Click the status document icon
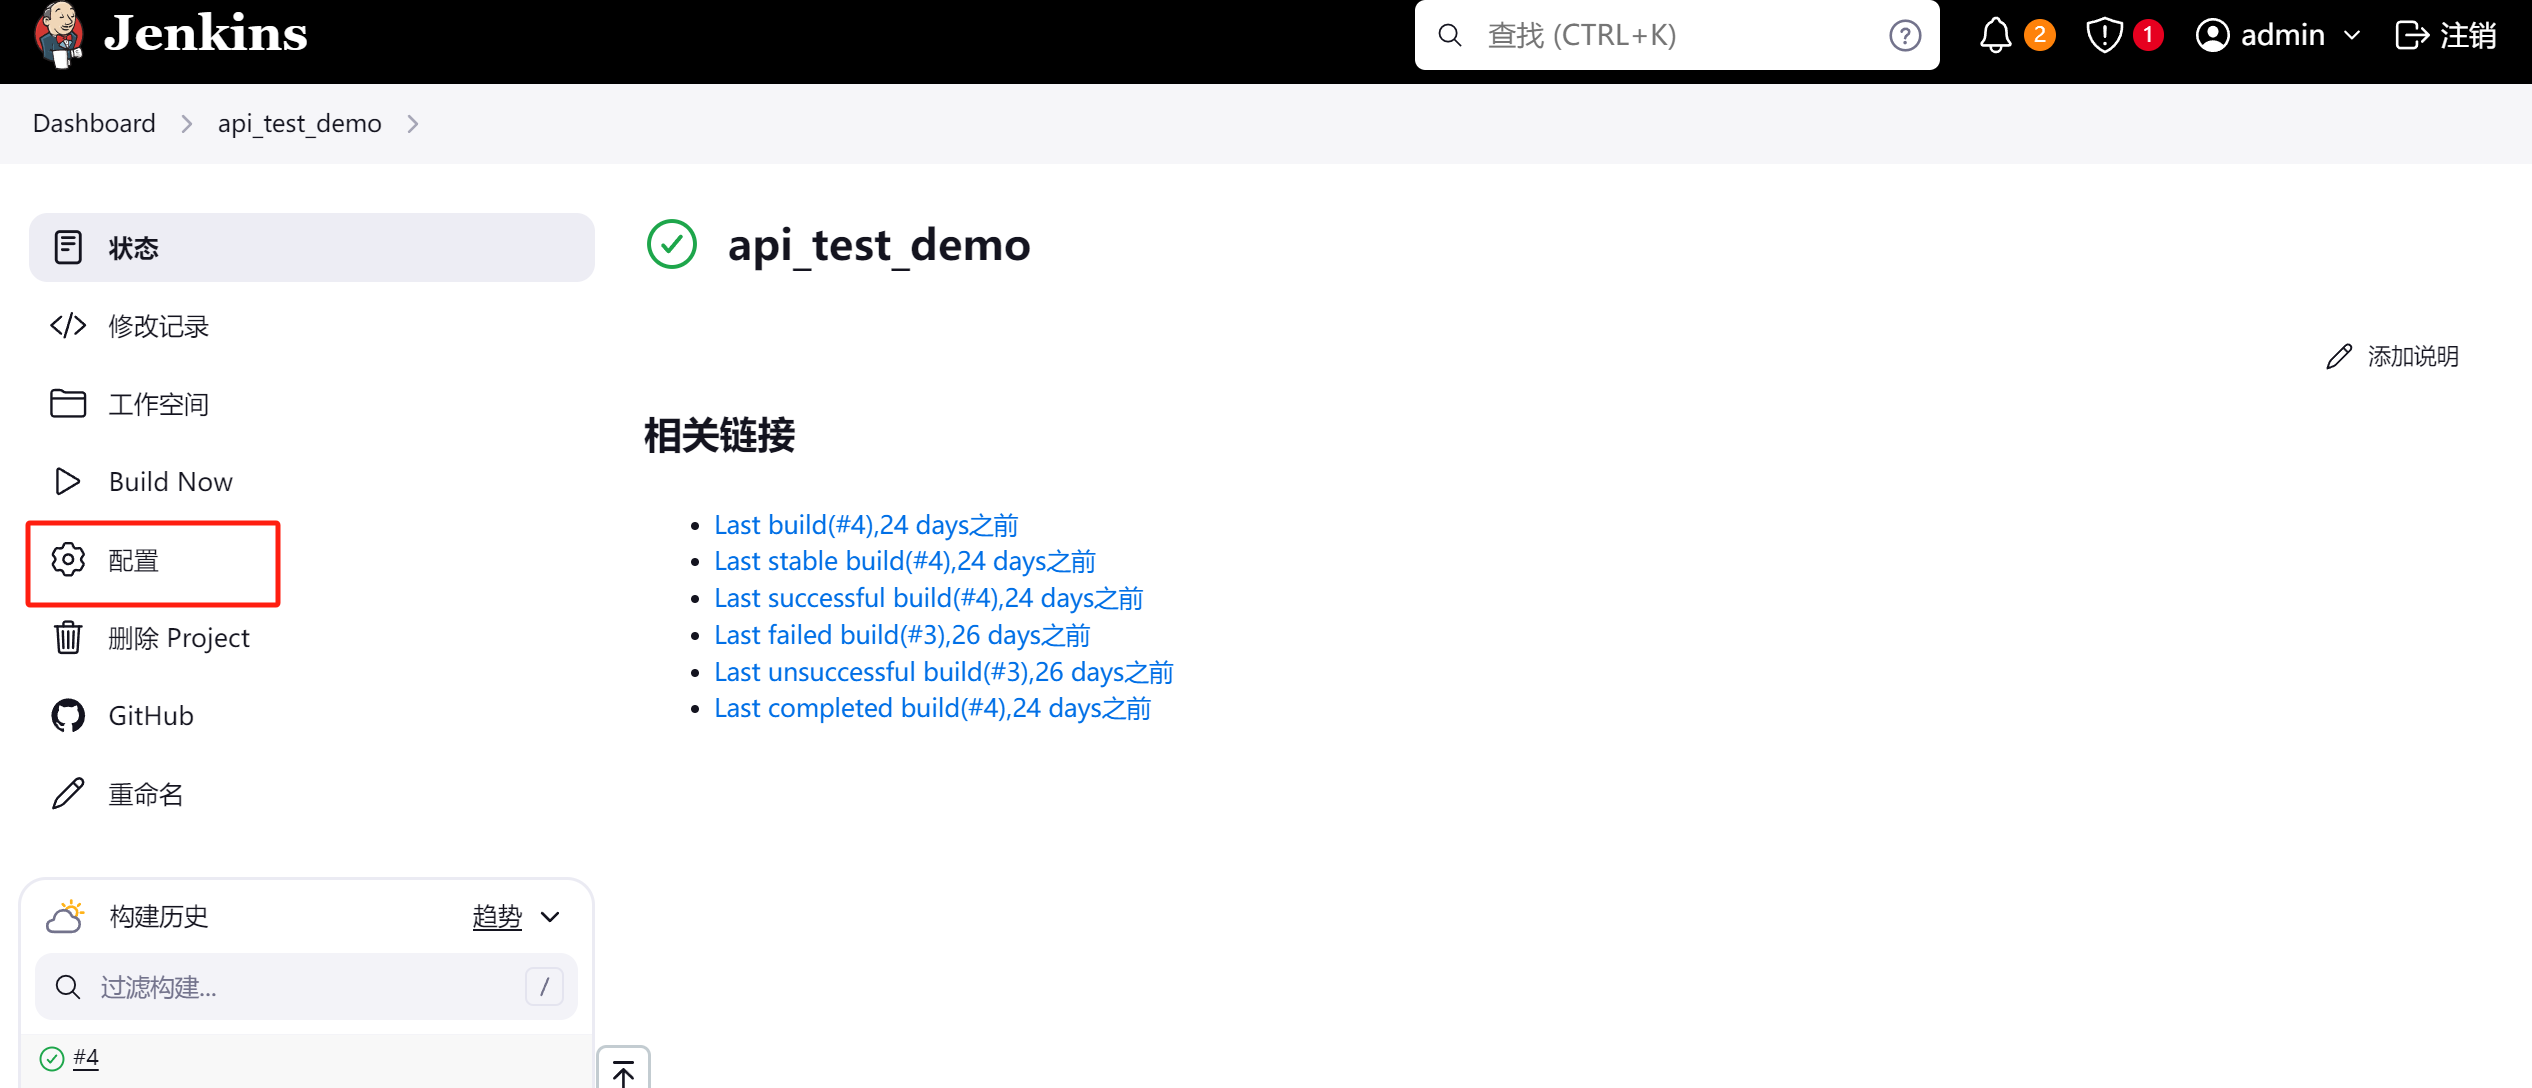Viewport: 2532px width, 1088px height. (x=68, y=247)
